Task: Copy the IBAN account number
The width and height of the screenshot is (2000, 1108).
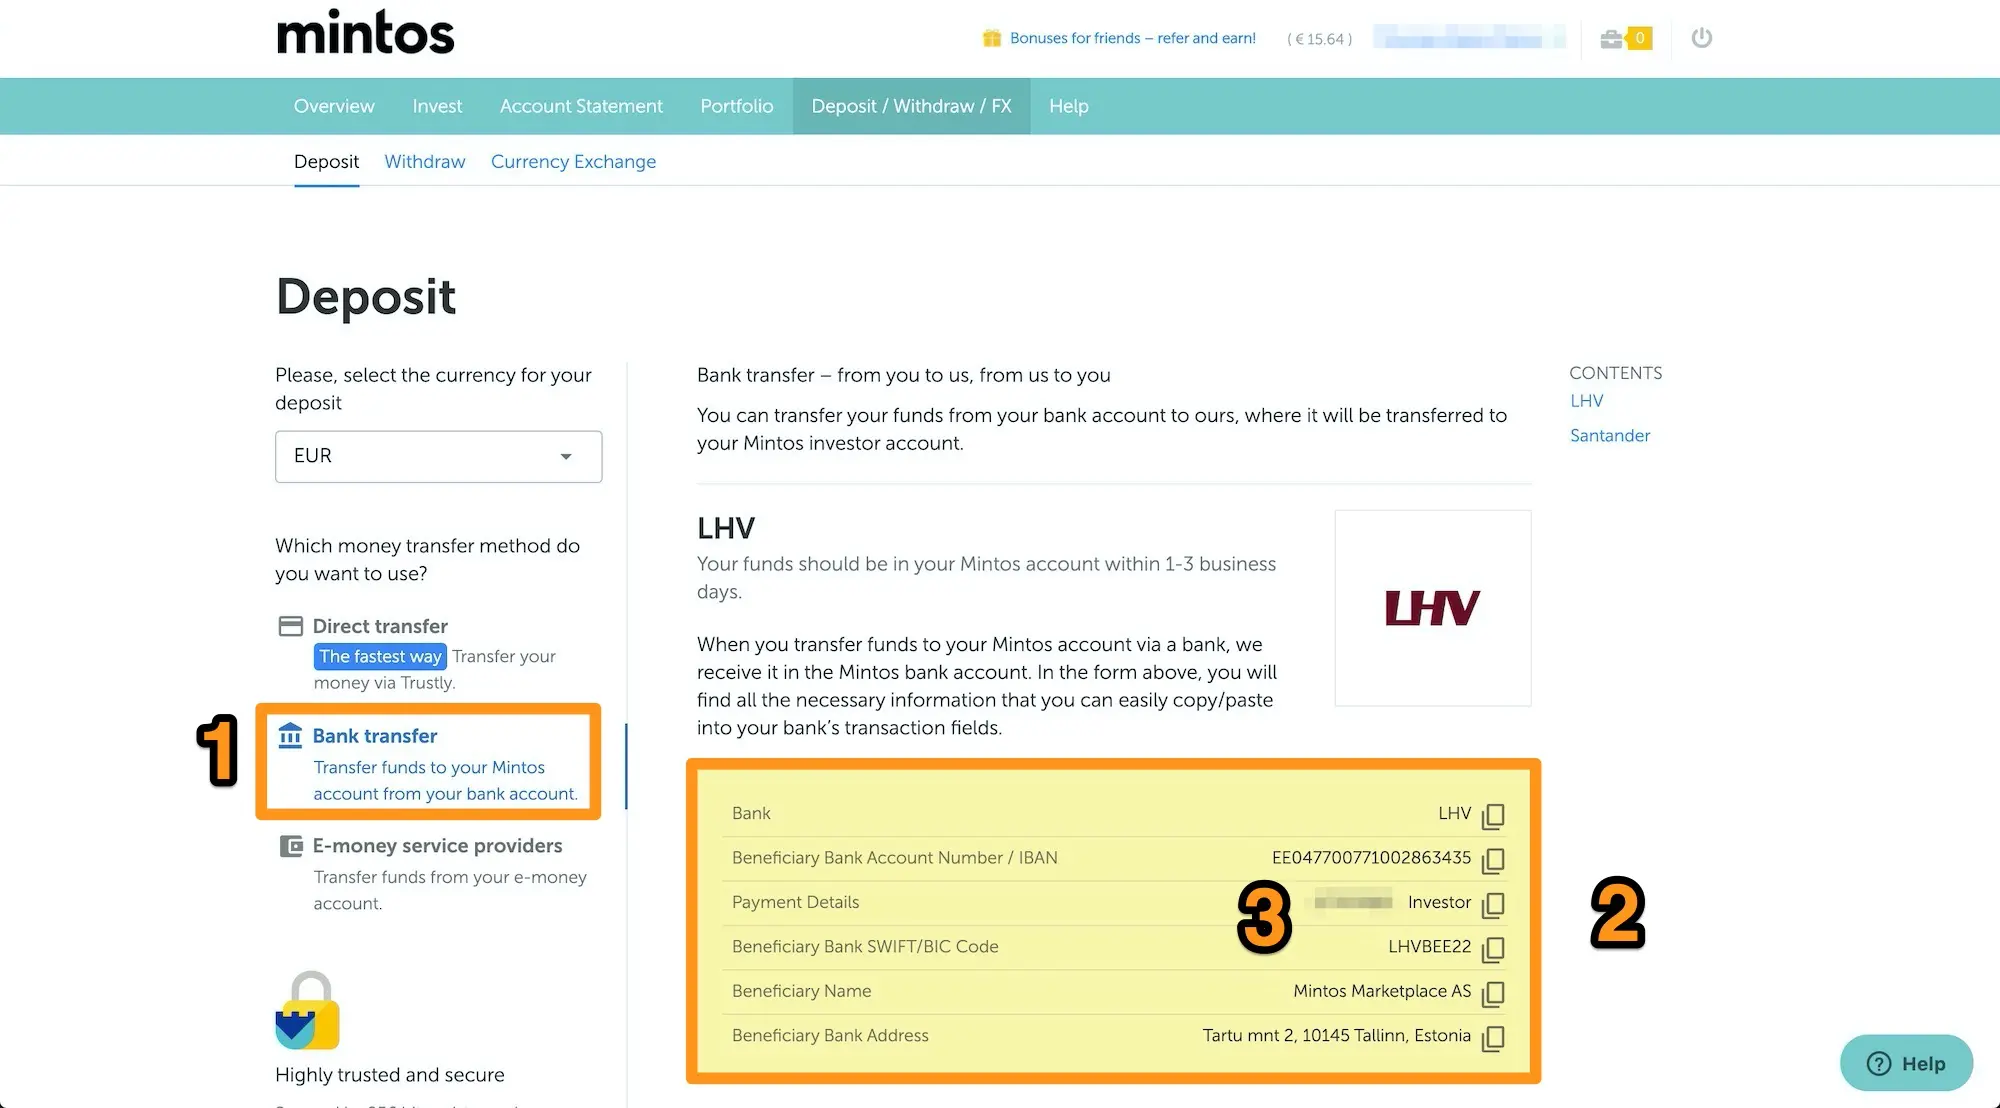Action: point(1493,860)
